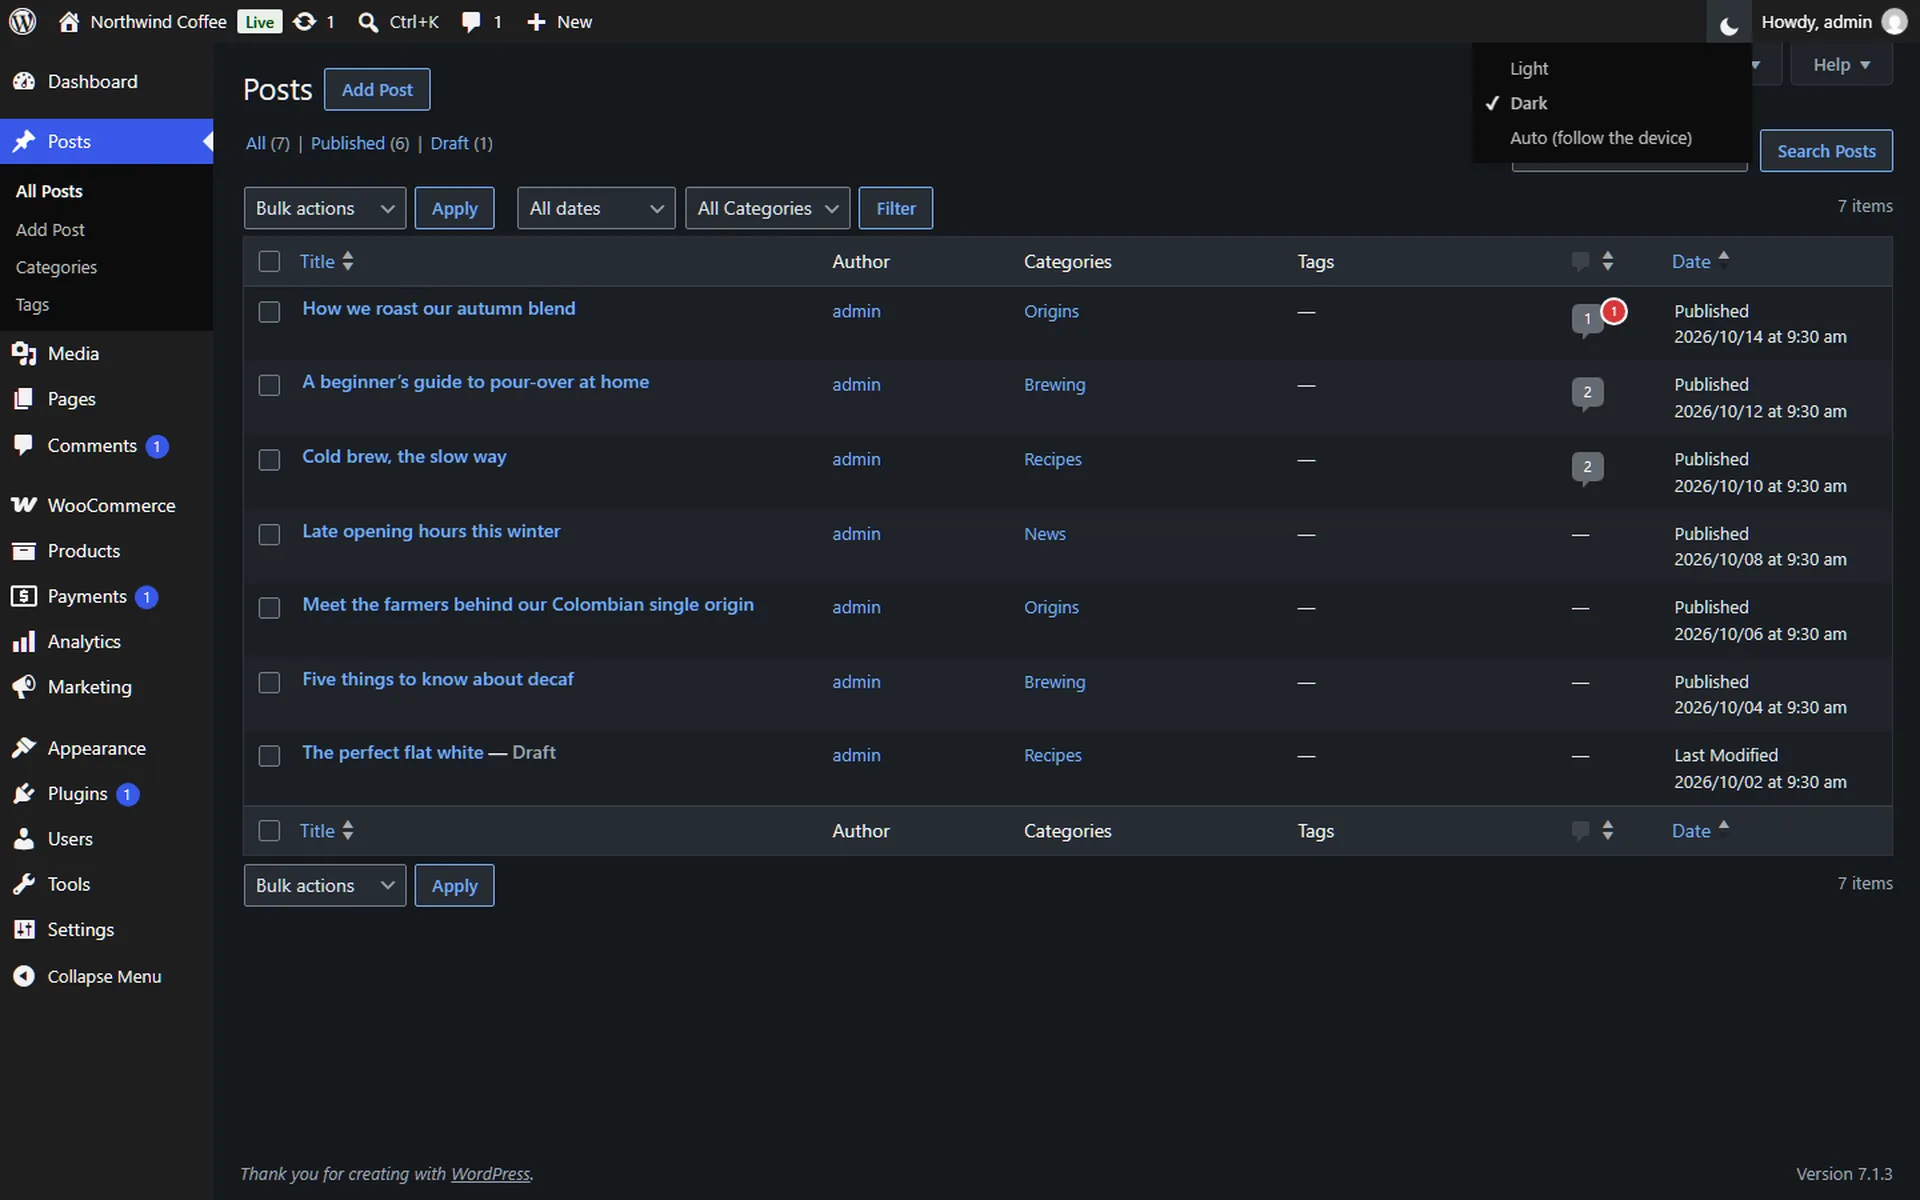Select 'Five things to know about decaf' checkbox
Screen dimensions: 1920x1200
coord(269,683)
